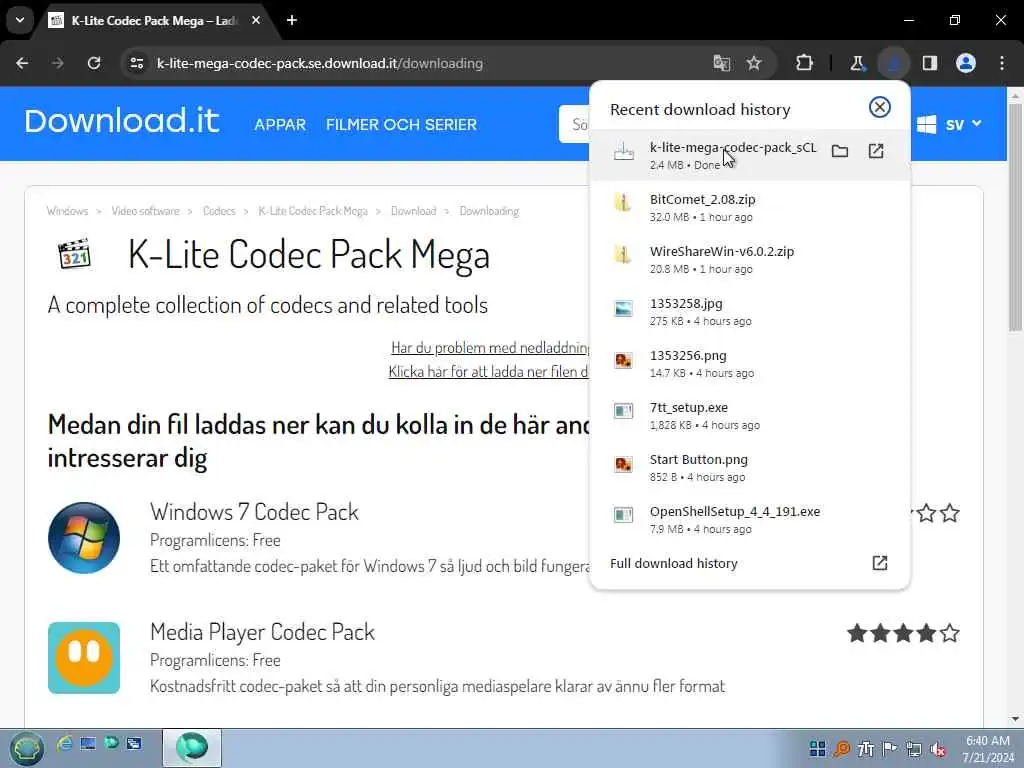The image size is (1024, 768).
Task: Click the muted volume tray icon
Action: [x=938, y=749]
